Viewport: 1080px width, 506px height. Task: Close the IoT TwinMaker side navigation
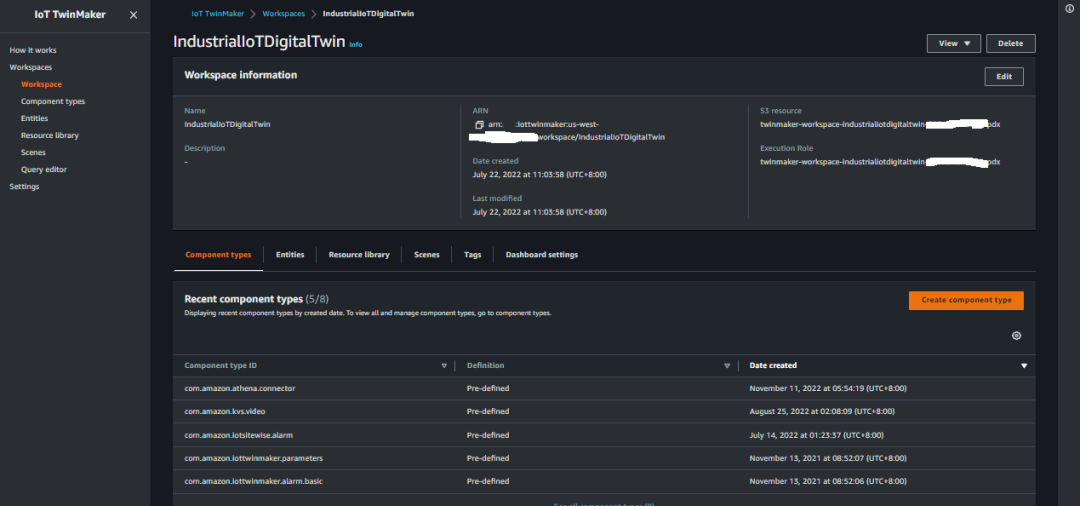(134, 15)
